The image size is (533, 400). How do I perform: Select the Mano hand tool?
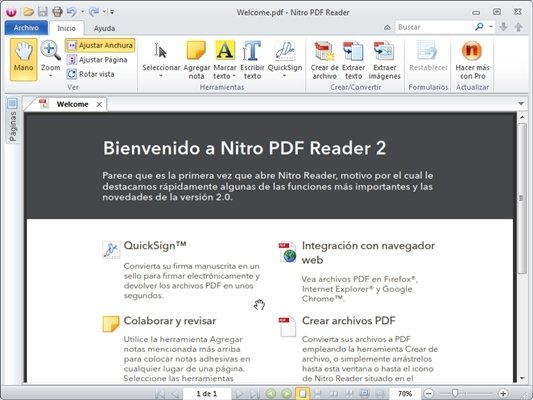point(23,59)
